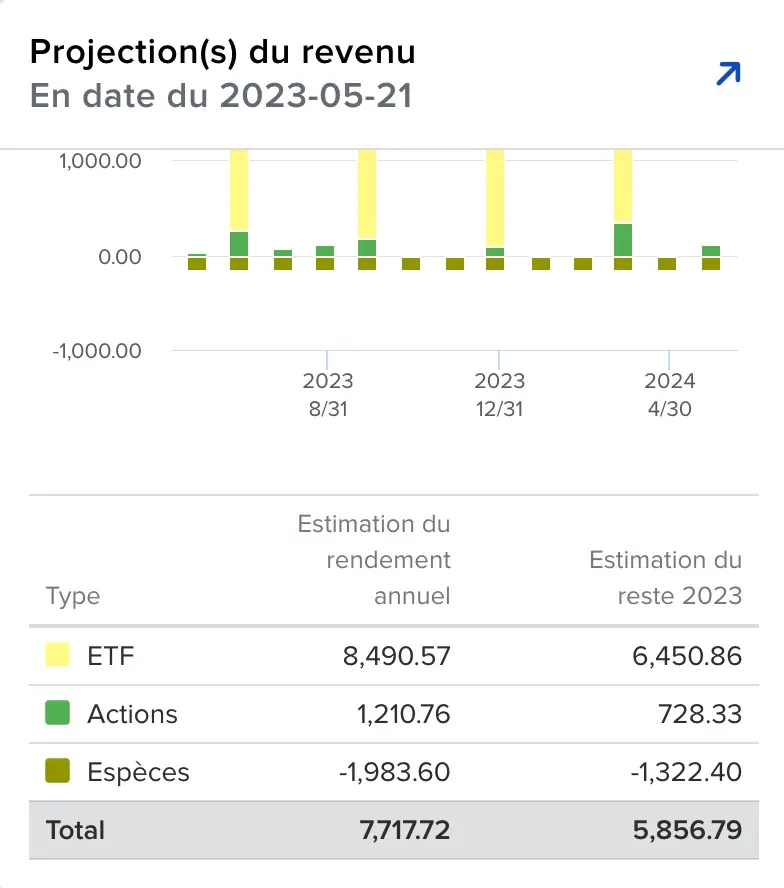Viewport: 784px width, 888px height.
Task: Click the yellow ETF legend swatch
Action: pos(57,655)
